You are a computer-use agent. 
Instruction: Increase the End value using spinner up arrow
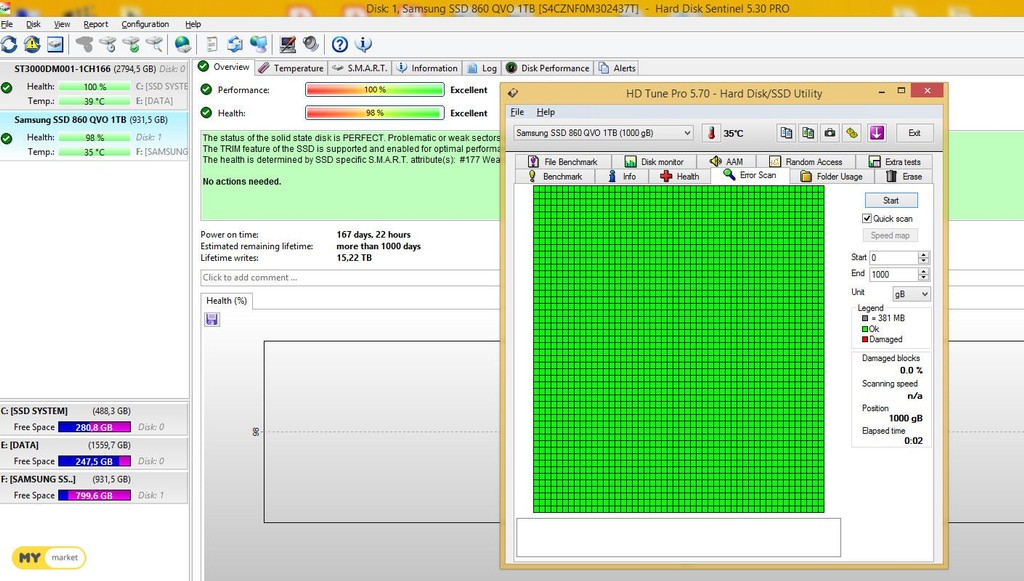(923, 270)
